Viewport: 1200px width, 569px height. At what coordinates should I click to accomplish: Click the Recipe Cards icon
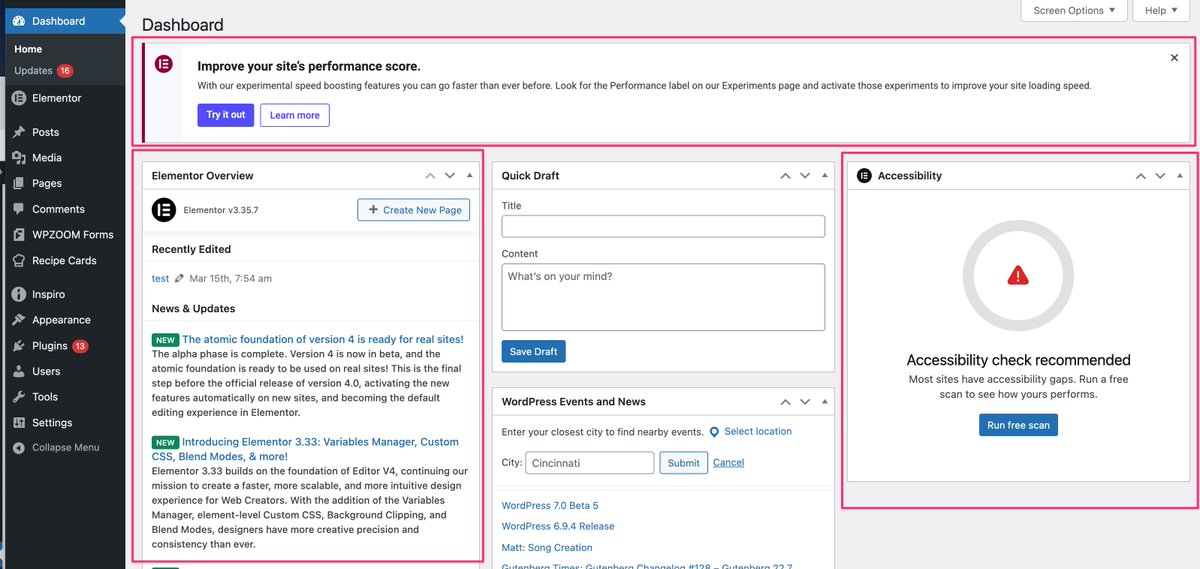pos(19,261)
